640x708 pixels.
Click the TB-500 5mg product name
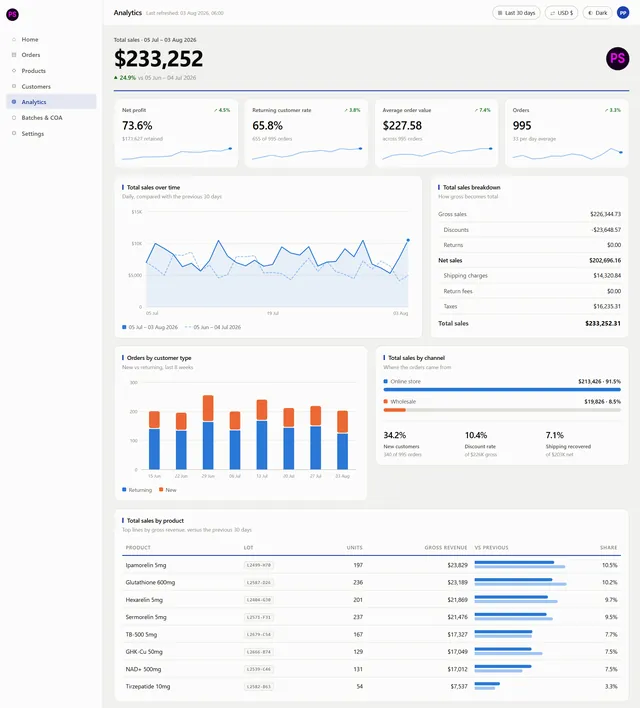pos(141,634)
